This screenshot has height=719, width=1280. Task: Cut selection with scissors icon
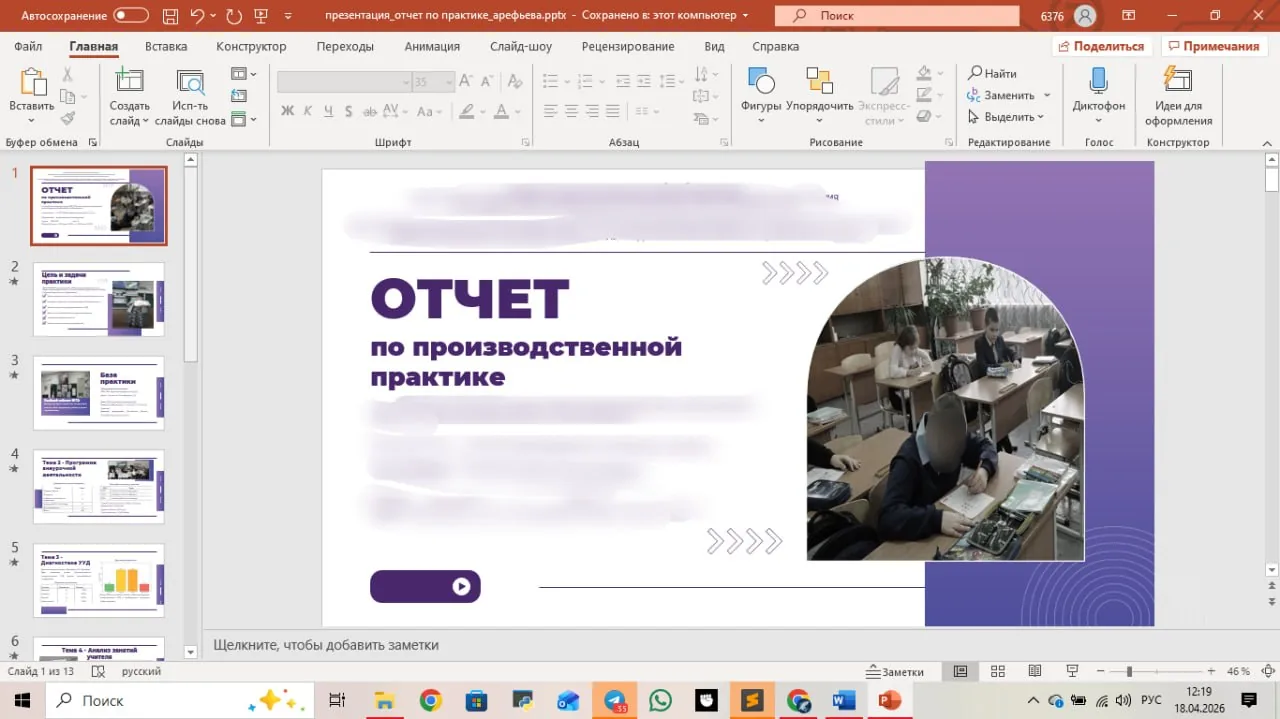pos(68,74)
